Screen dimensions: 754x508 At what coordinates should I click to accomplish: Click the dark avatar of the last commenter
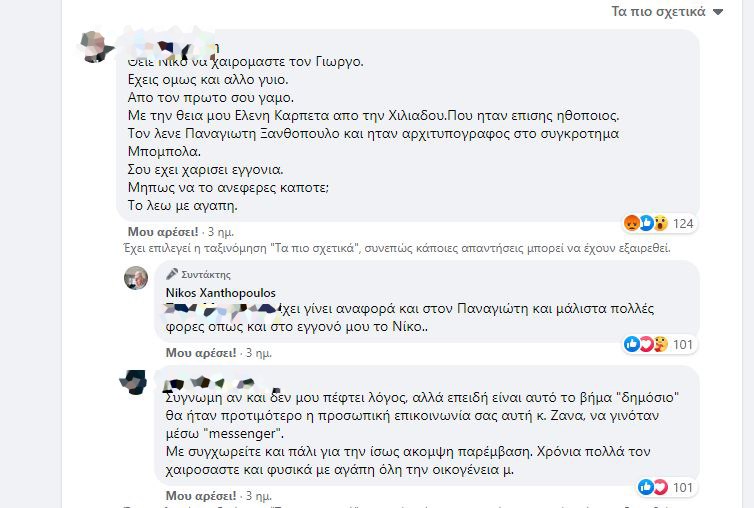coord(134,382)
